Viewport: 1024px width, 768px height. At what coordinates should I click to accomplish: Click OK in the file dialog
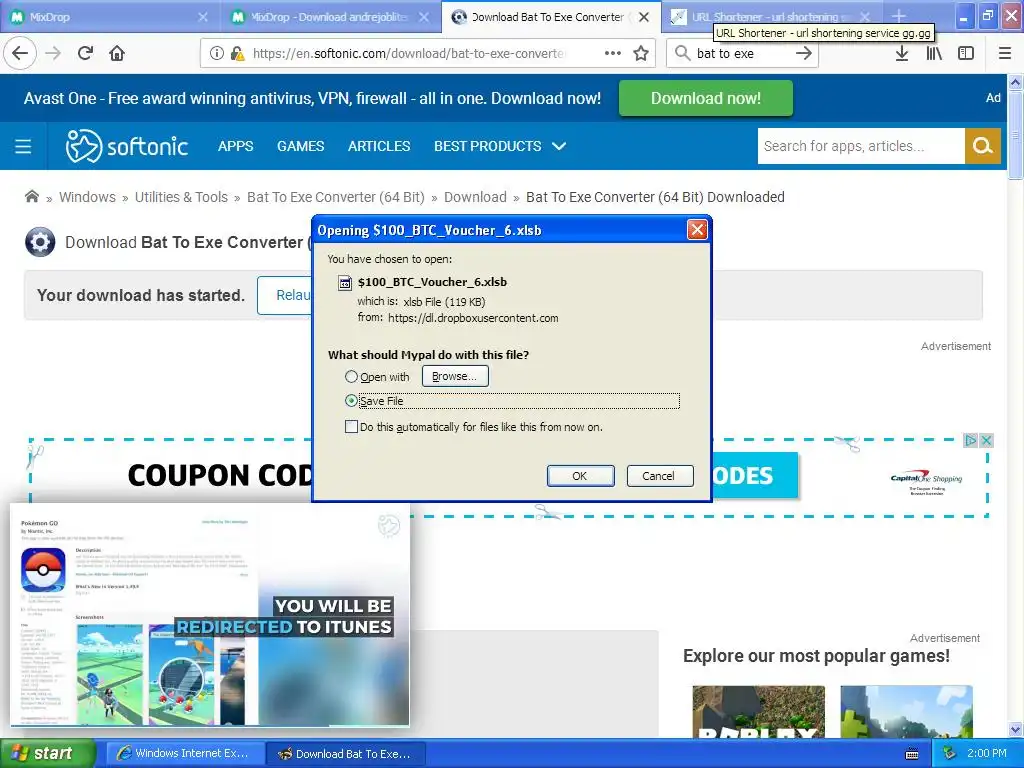[x=580, y=476]
